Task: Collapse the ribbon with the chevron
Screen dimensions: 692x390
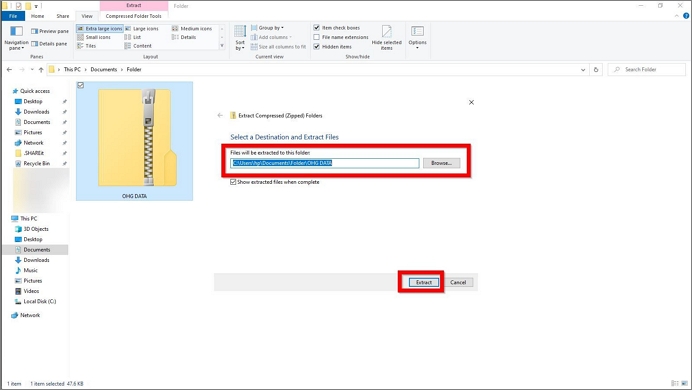Action: coord(677,15)
